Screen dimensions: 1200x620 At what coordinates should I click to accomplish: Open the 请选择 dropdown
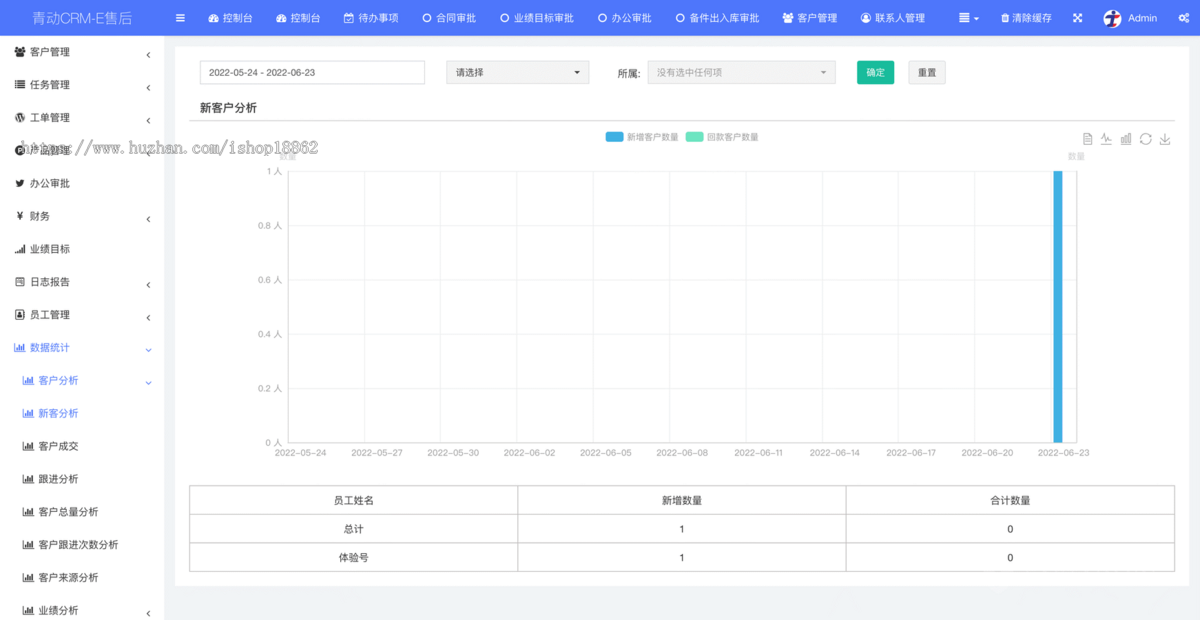pyautogui.click(x=517, y=72)
